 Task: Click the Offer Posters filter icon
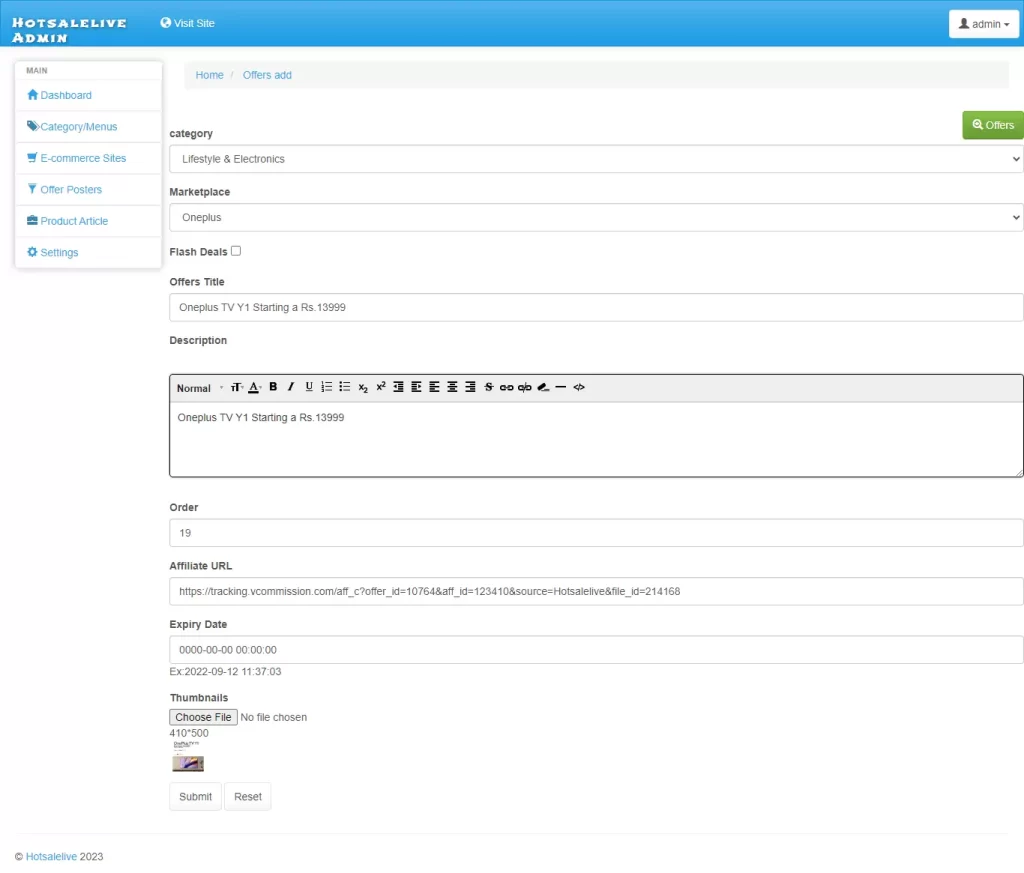[33, 189]
